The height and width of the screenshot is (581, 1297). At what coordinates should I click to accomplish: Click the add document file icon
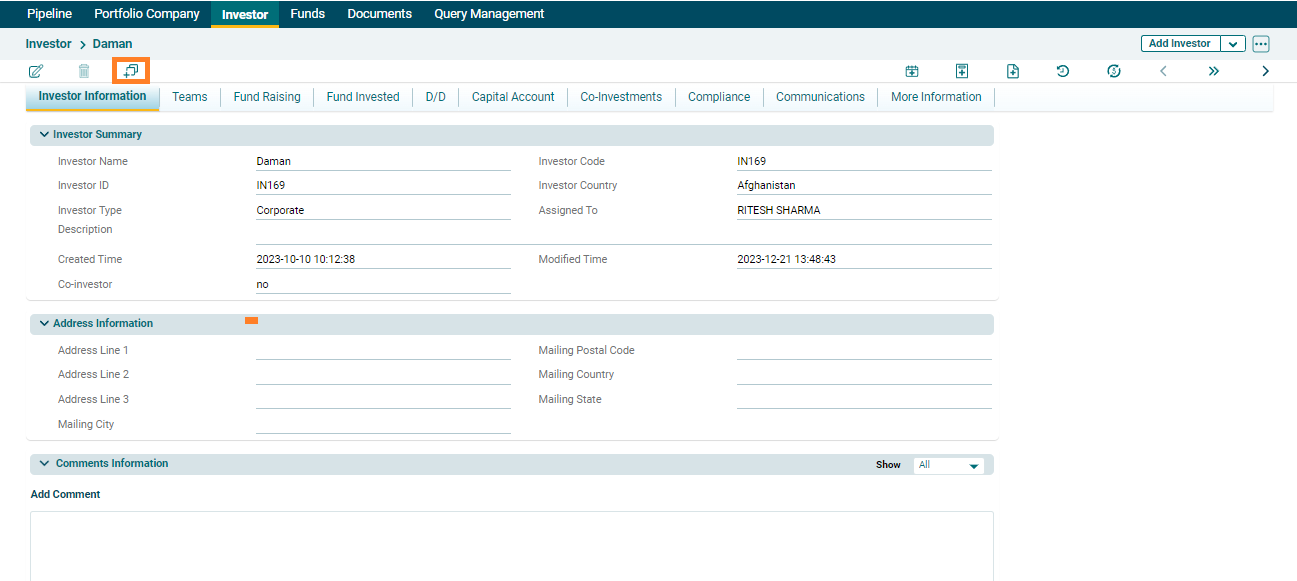click(x=1013, y=71)
